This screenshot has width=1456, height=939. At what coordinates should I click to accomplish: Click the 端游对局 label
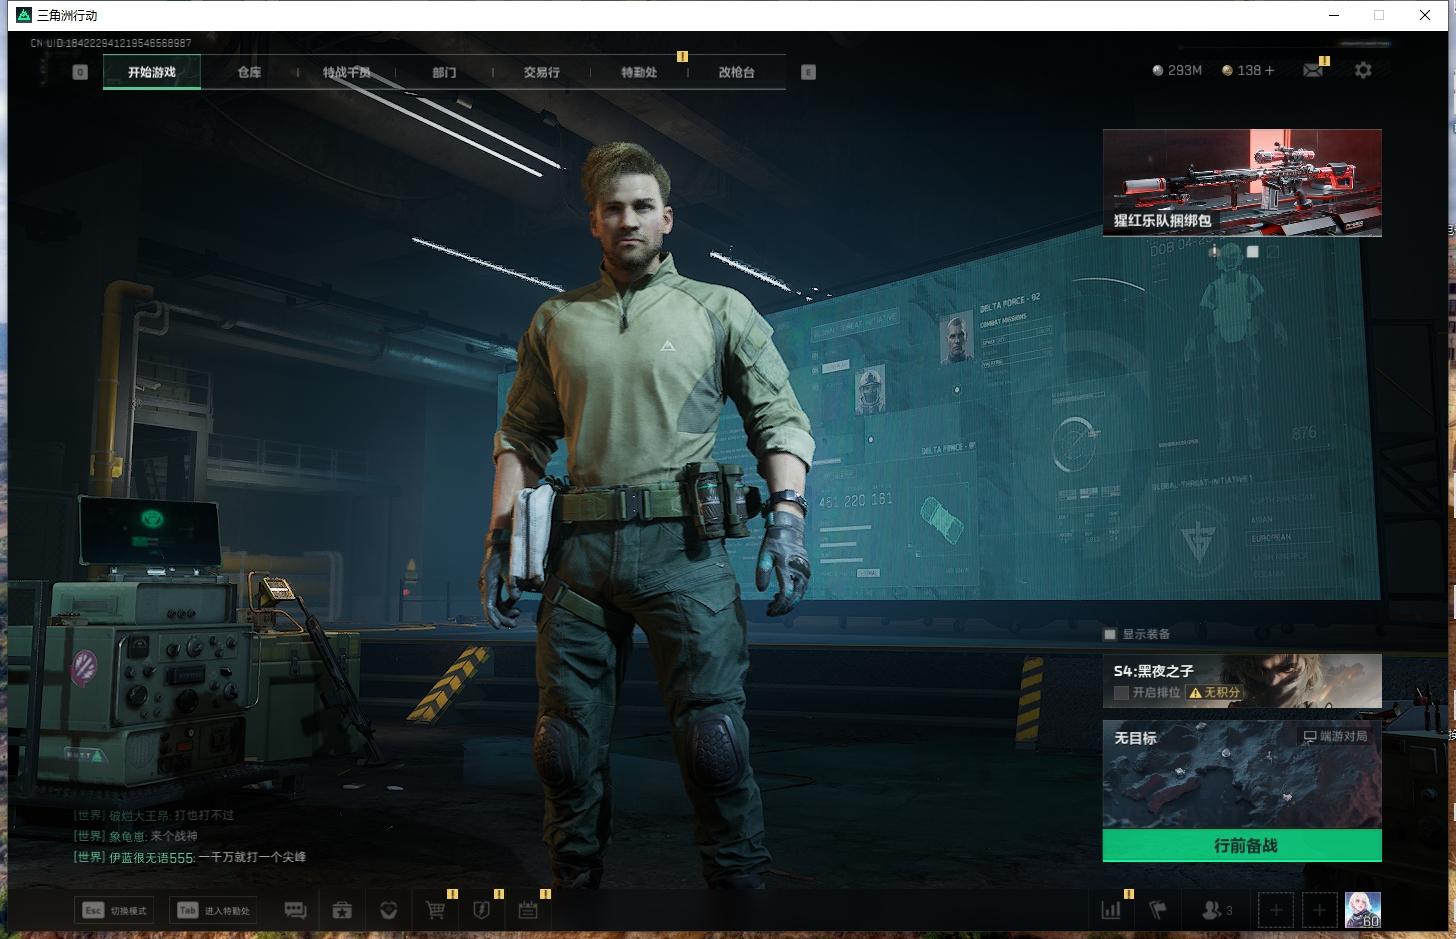click(x=1335, y=736)
